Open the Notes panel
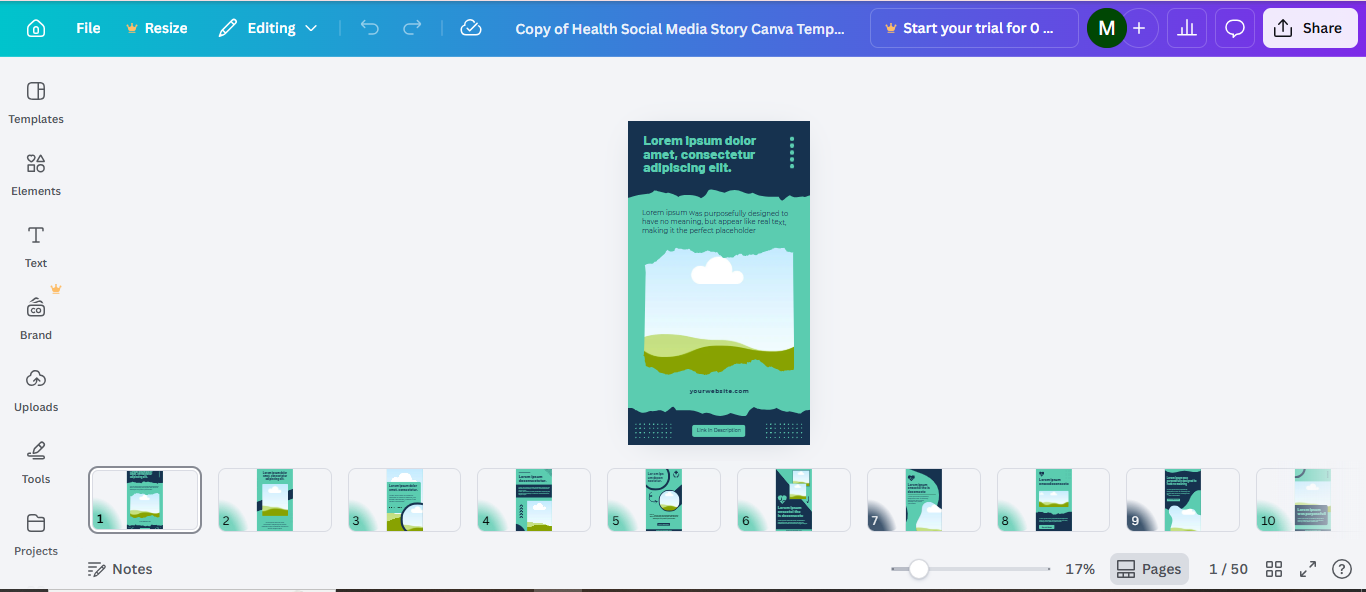This screenshot has height=592, width=1366. pos(120,569)
